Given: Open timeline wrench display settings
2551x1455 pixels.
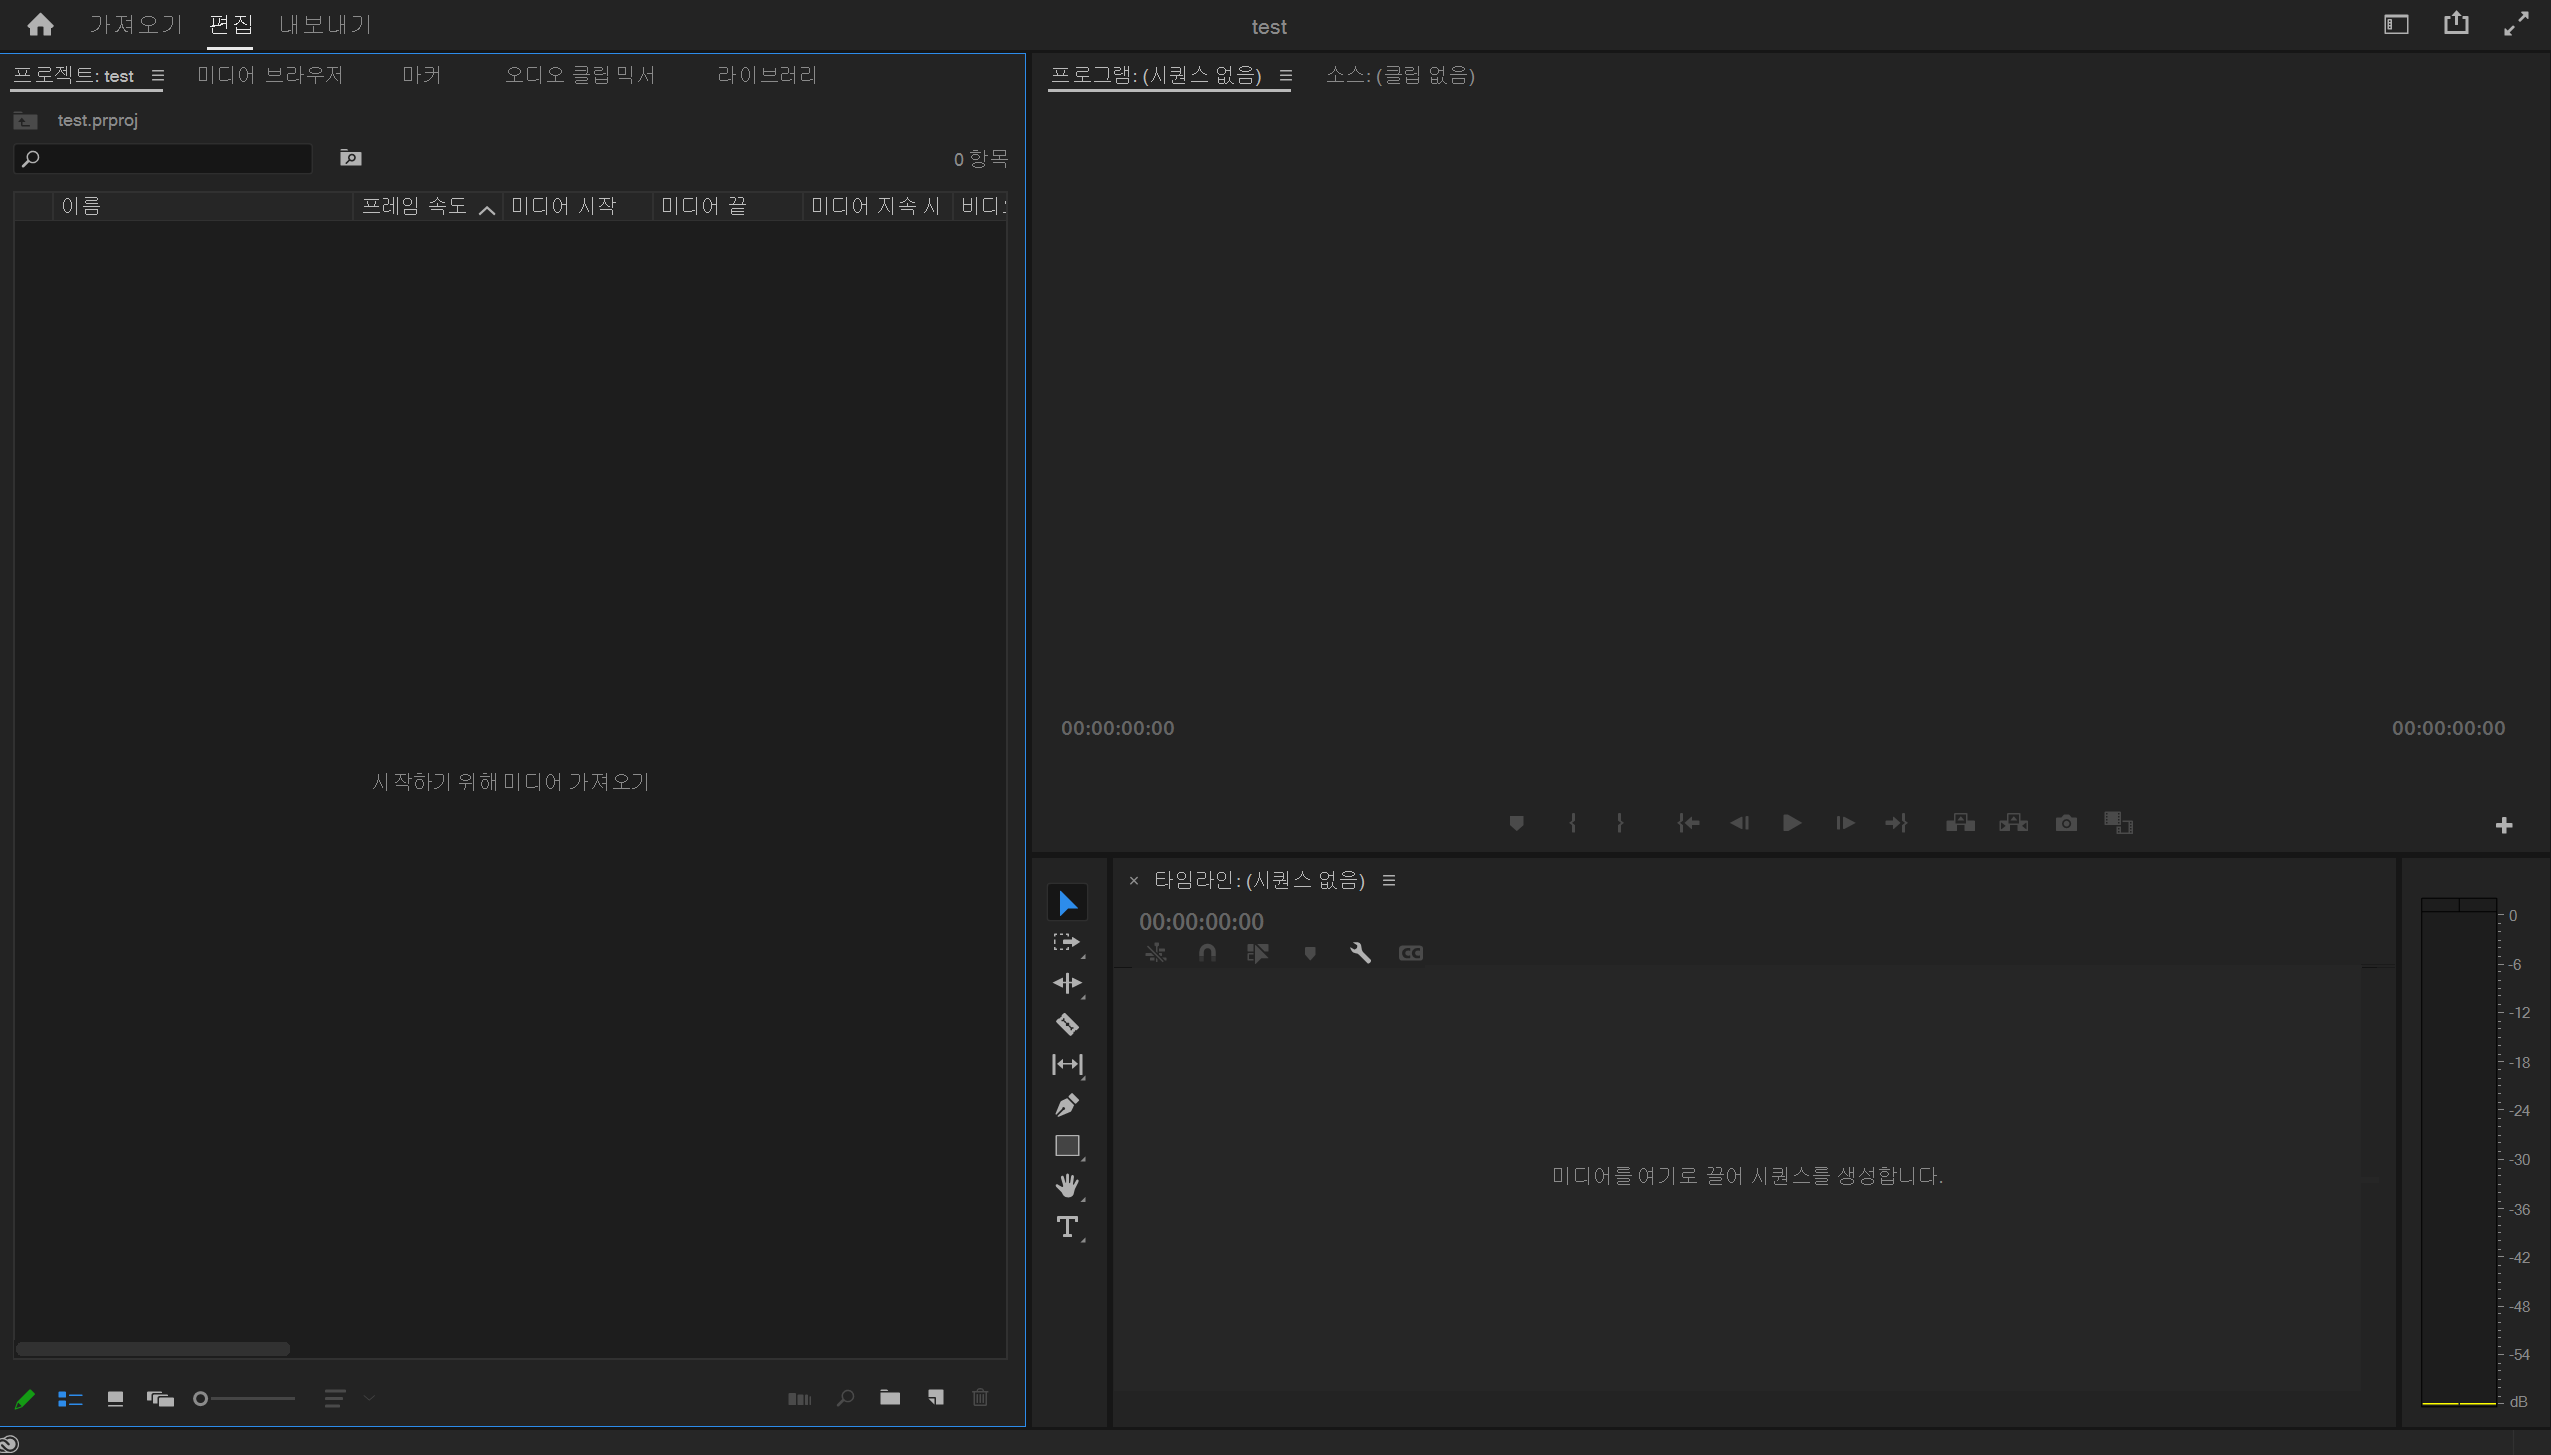Looking at the screenshot, I should tap(1360, 953).
